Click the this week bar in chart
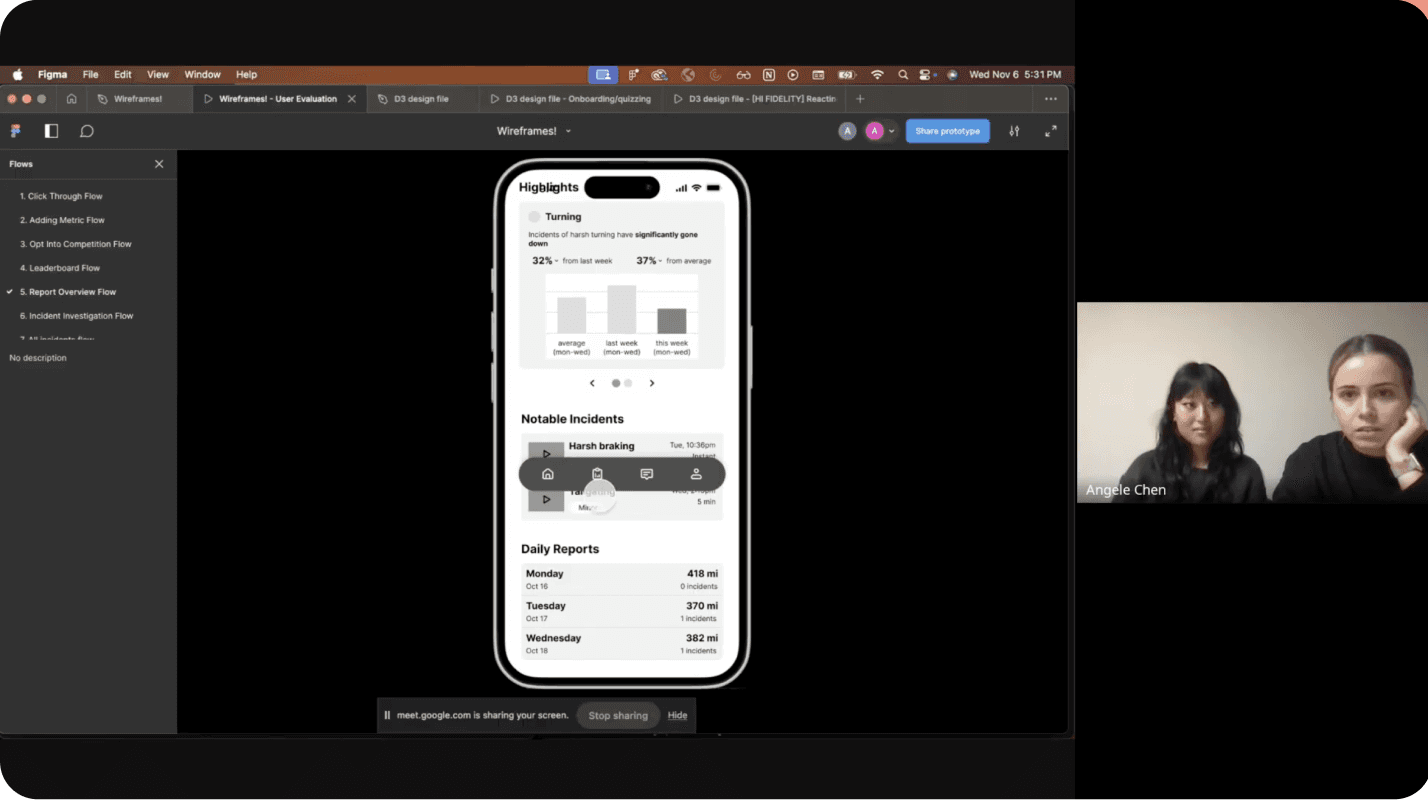Screen dimensions: 1428x800 [671, 321]
